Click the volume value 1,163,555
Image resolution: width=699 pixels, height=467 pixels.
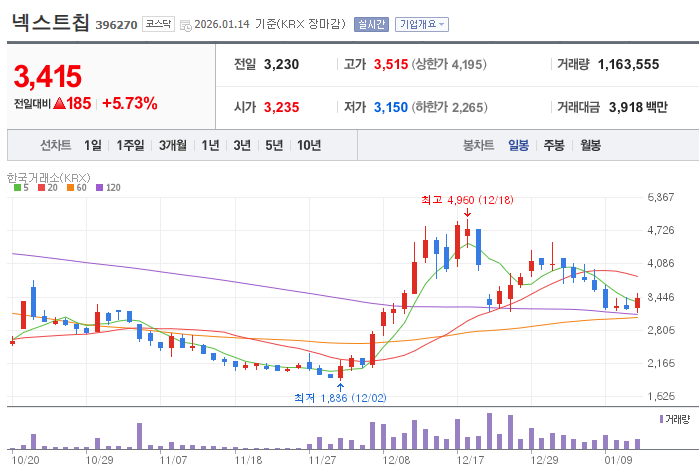click(628, 65)
